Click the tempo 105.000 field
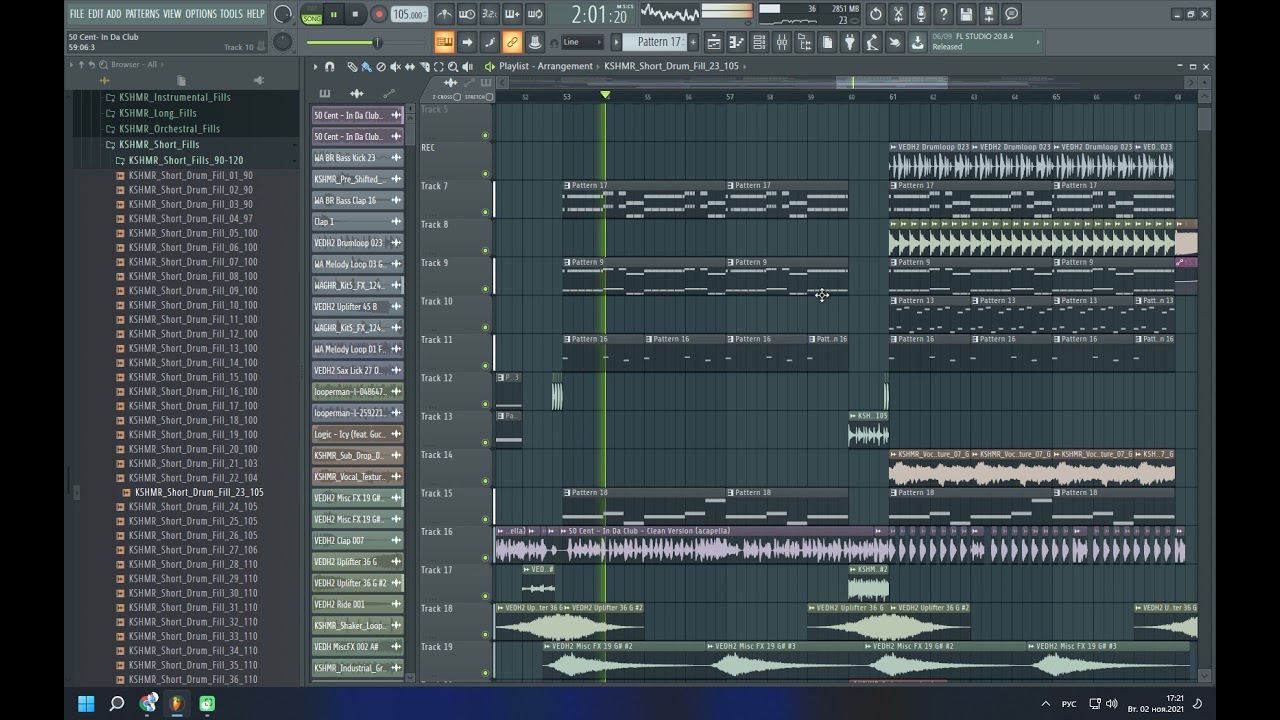This screenshot has height=720, width=1280. [x=409, y=14]
